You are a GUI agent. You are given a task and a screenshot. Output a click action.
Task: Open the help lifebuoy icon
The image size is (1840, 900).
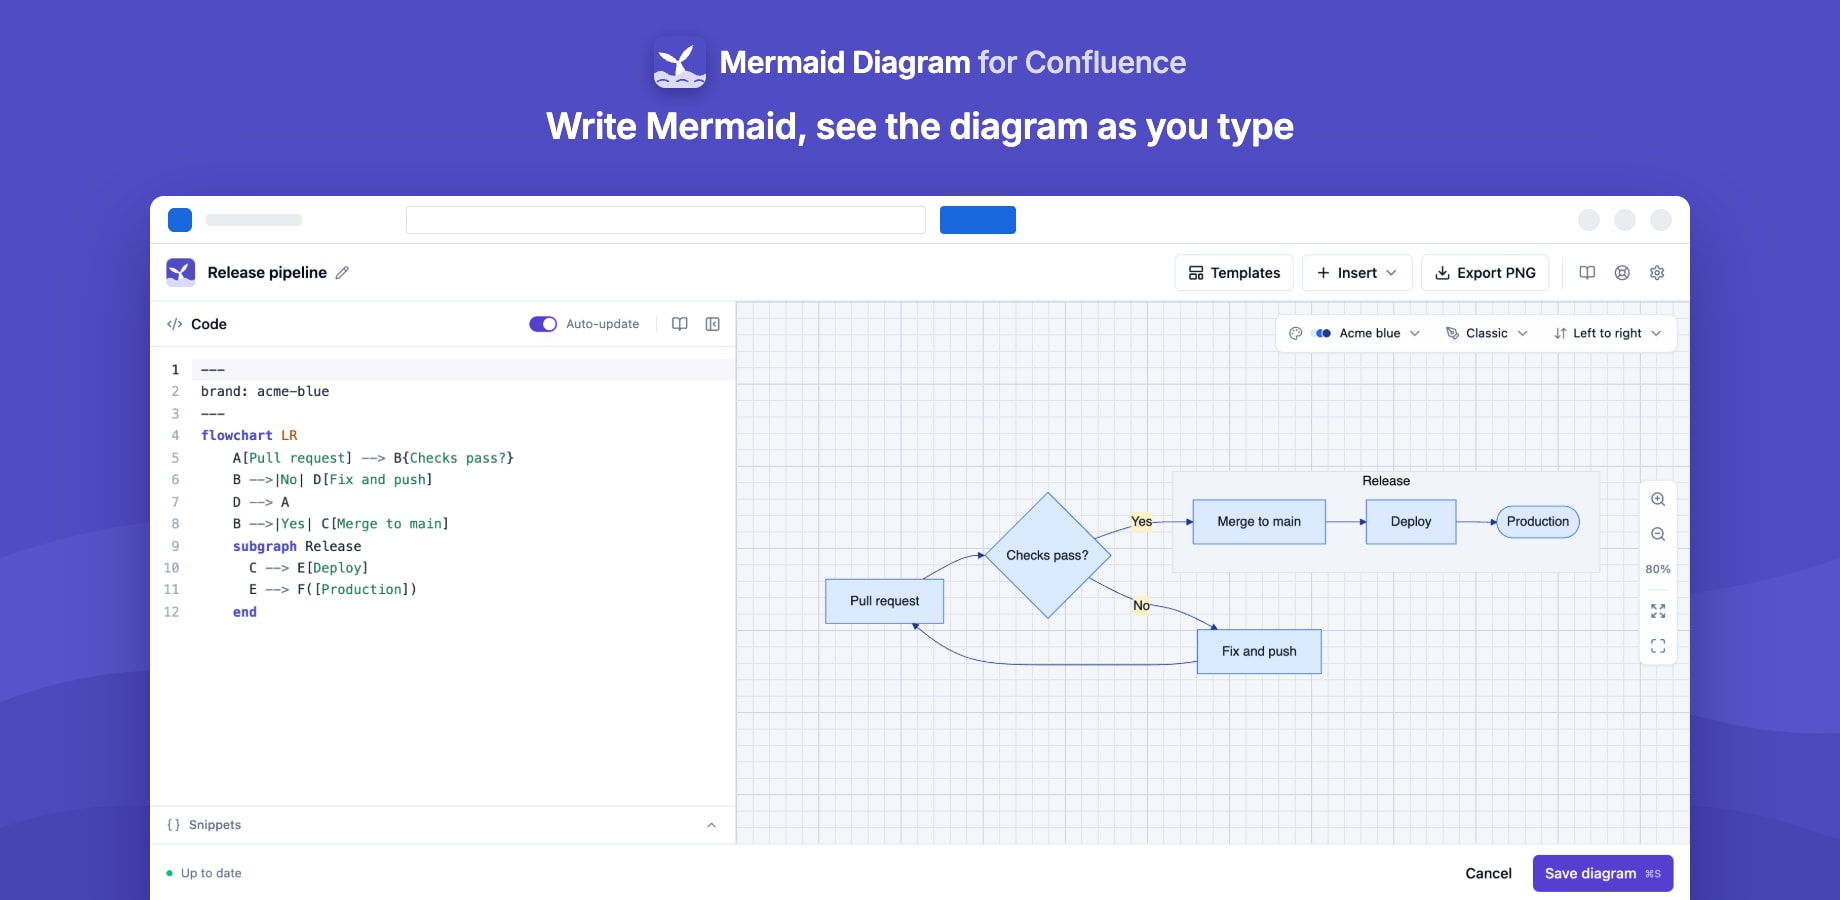pos(1622,273)
